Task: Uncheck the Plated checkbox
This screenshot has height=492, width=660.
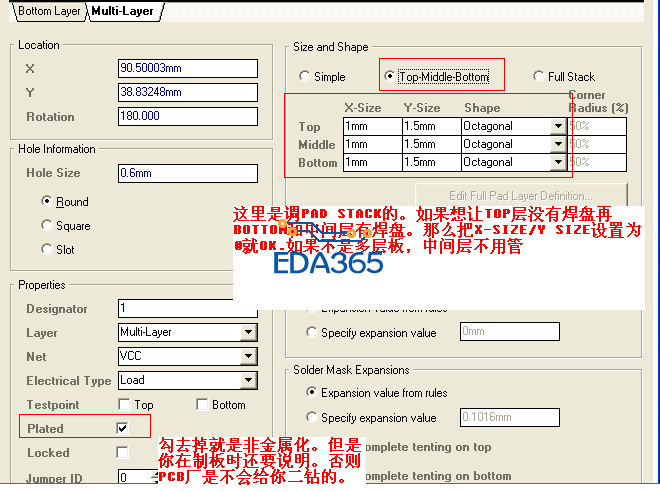Action: [x=122, y=428]
